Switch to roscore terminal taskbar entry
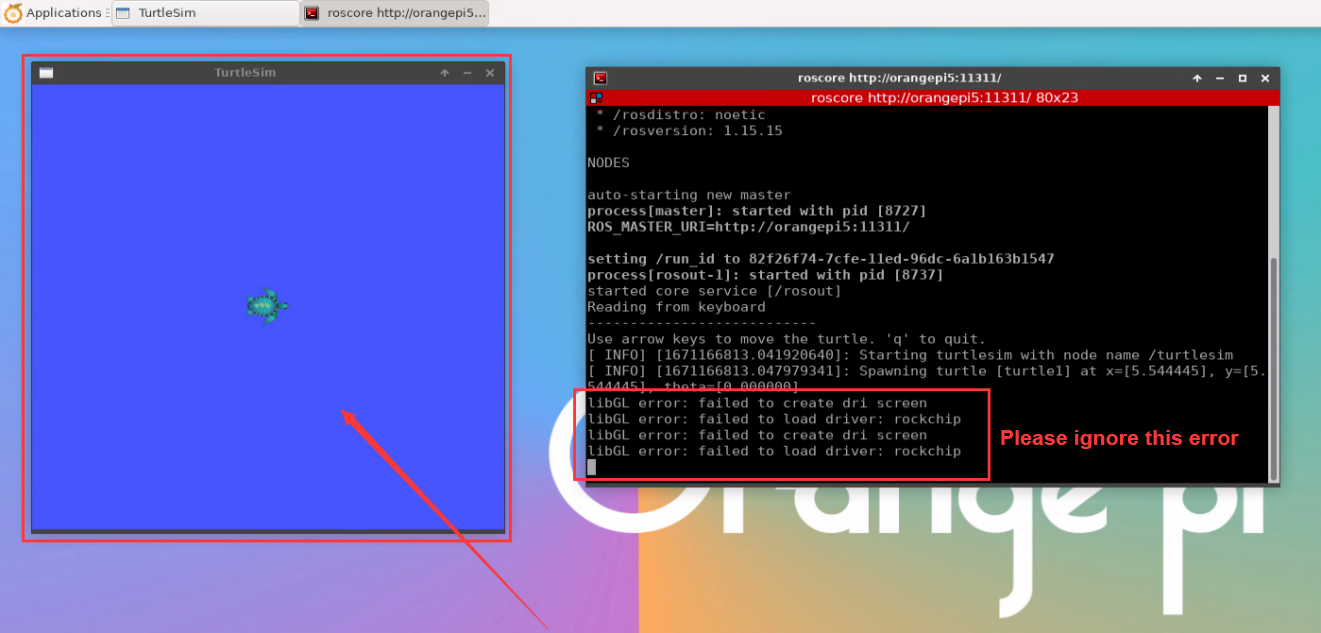This screenshot has height=633, width=1321. (396, 13)
